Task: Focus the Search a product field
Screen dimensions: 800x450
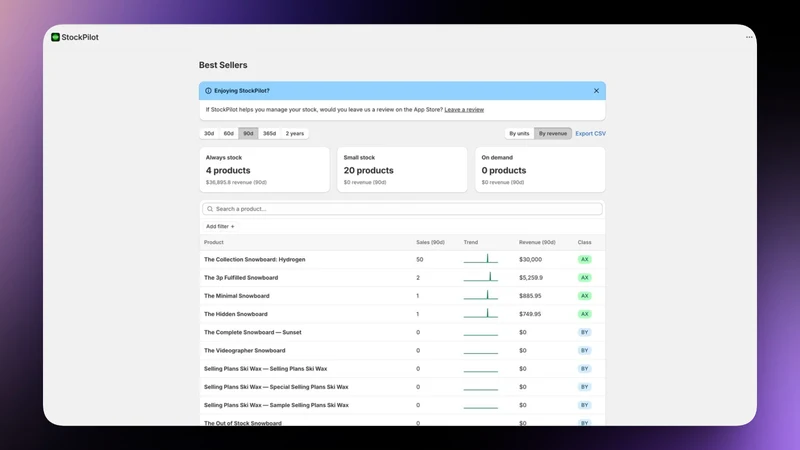Action: [x=402, y=209]
